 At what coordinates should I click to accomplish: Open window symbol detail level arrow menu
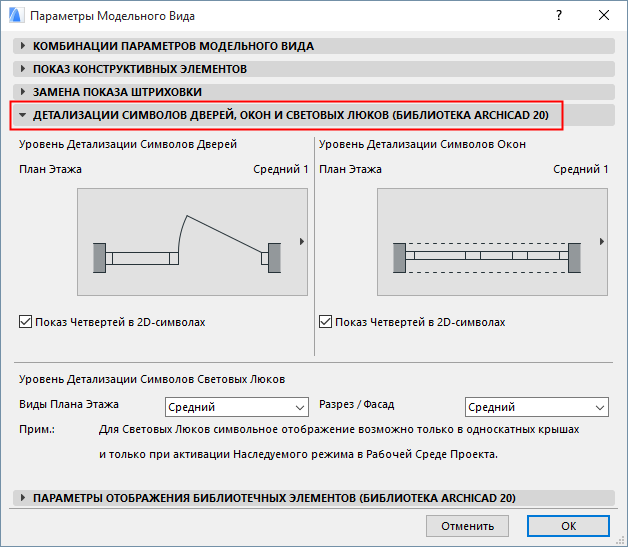click(x=602, y=241)
